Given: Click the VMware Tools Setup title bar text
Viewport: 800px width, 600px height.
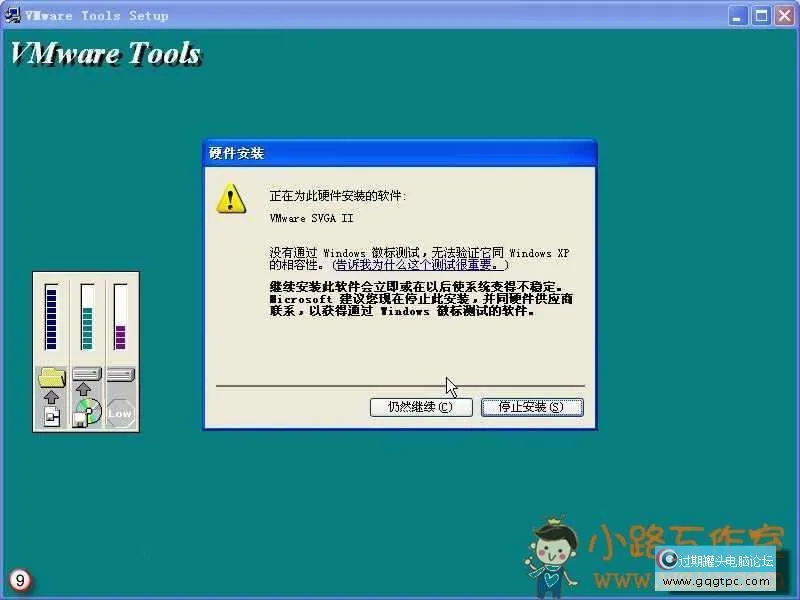Looking at the screenshot, I should [96, 14].
